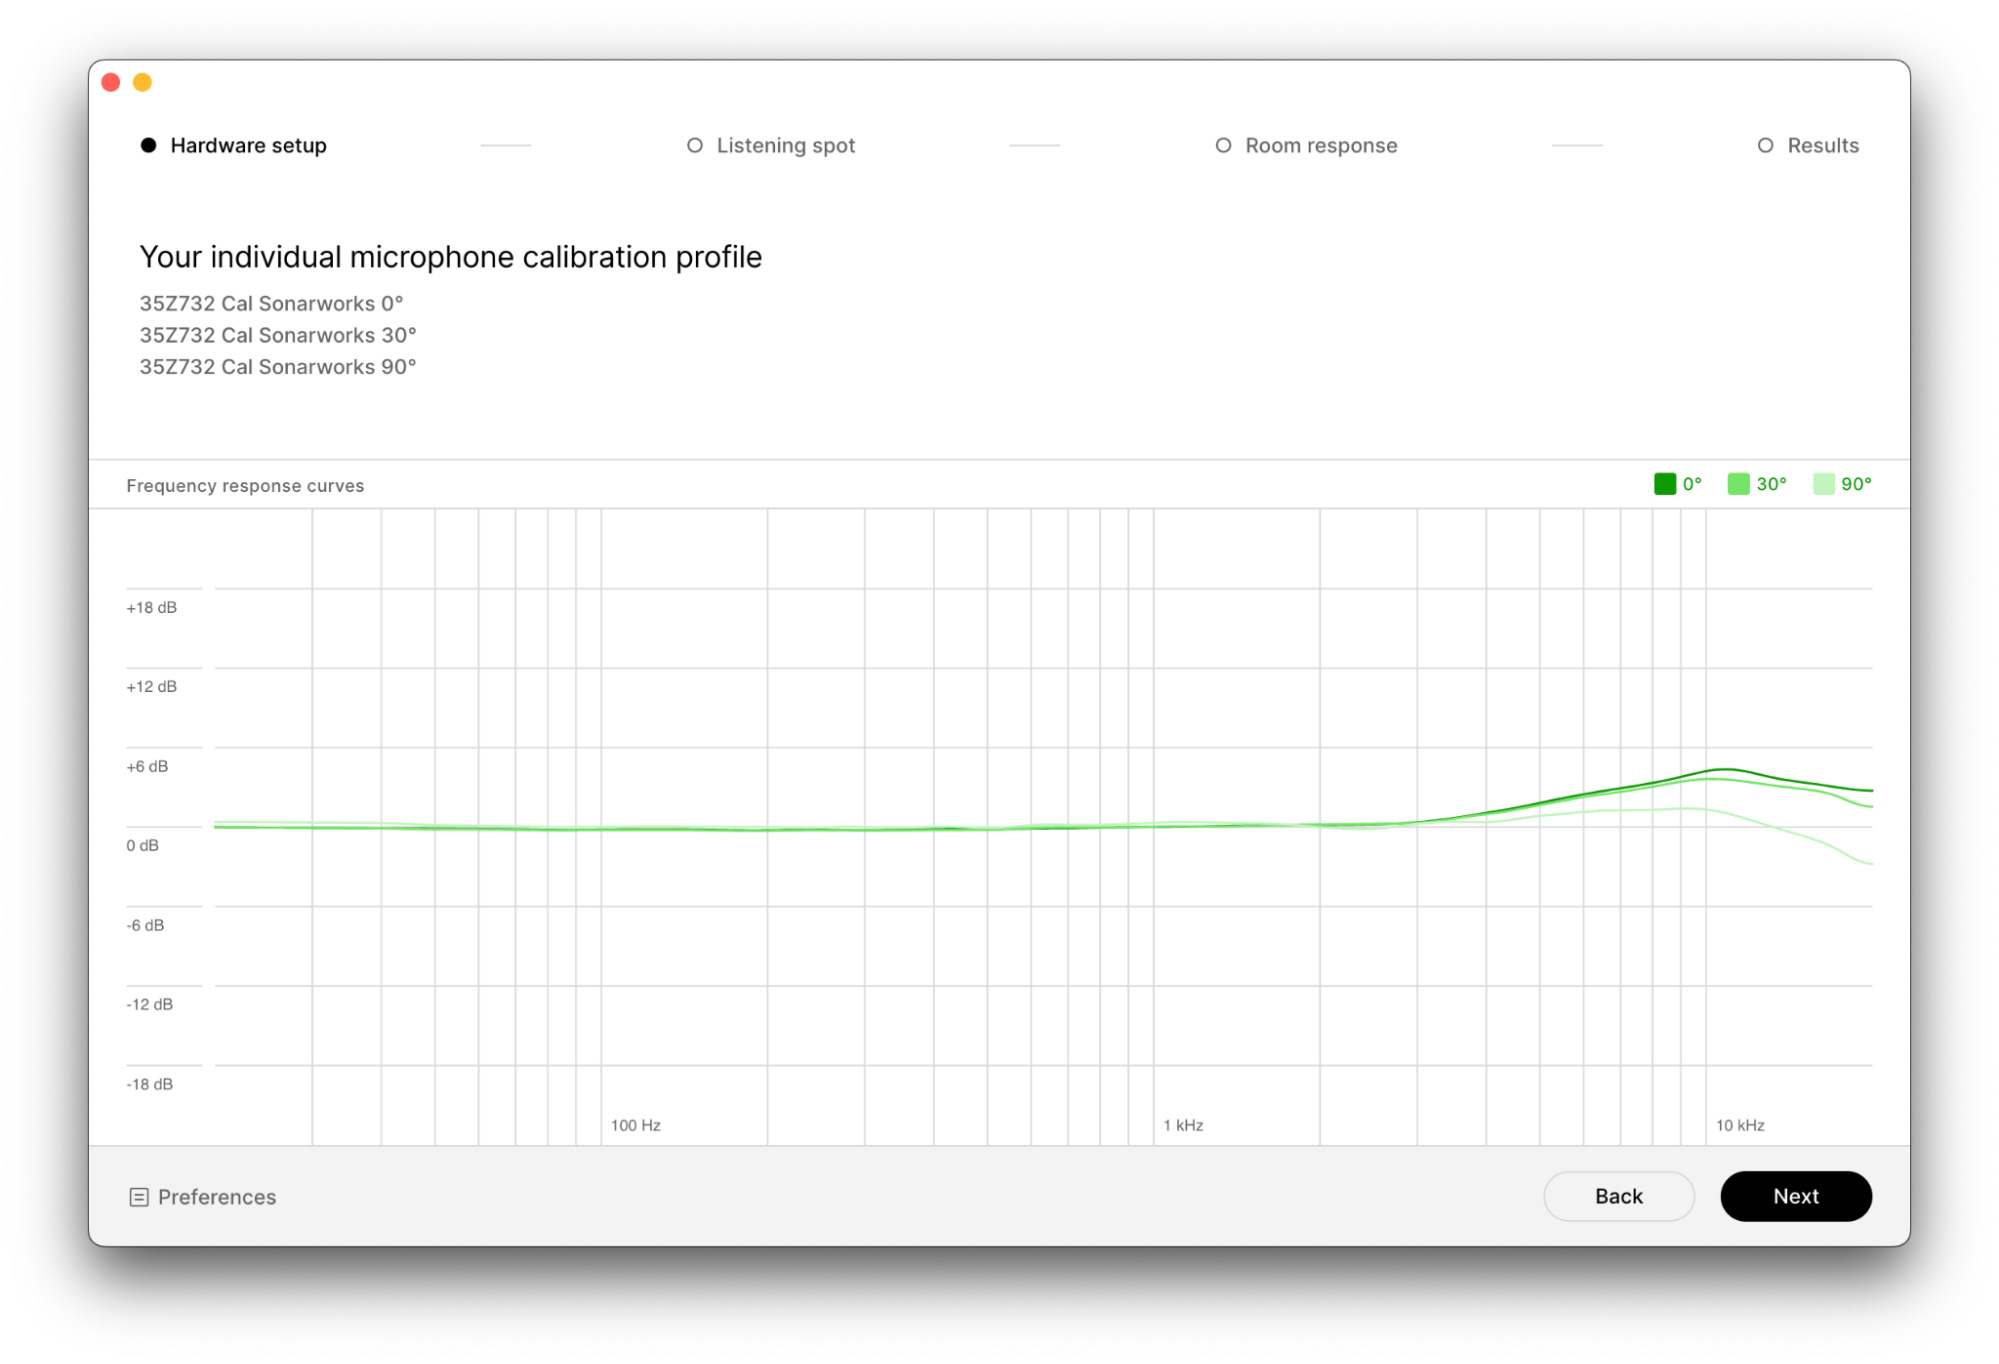The width and height of the screenshot is (1999, 1364).
Task: Select the Listening spot step
Action: point(771,145)
